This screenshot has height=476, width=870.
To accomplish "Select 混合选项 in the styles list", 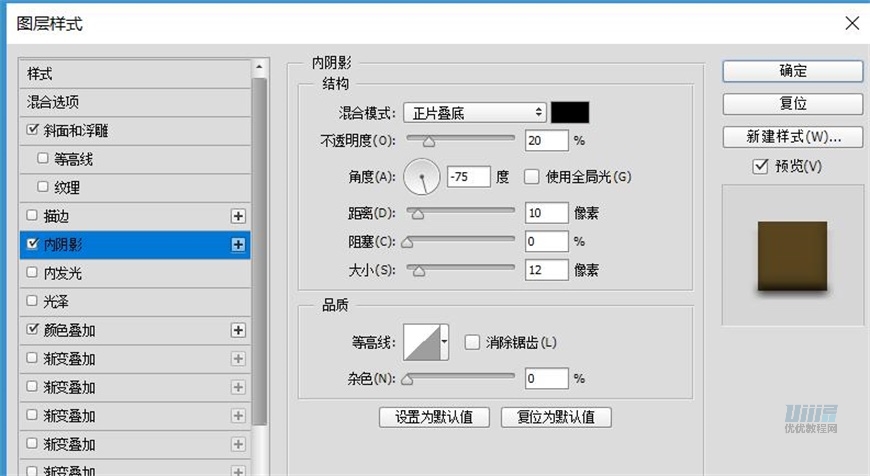I will 54,102.
